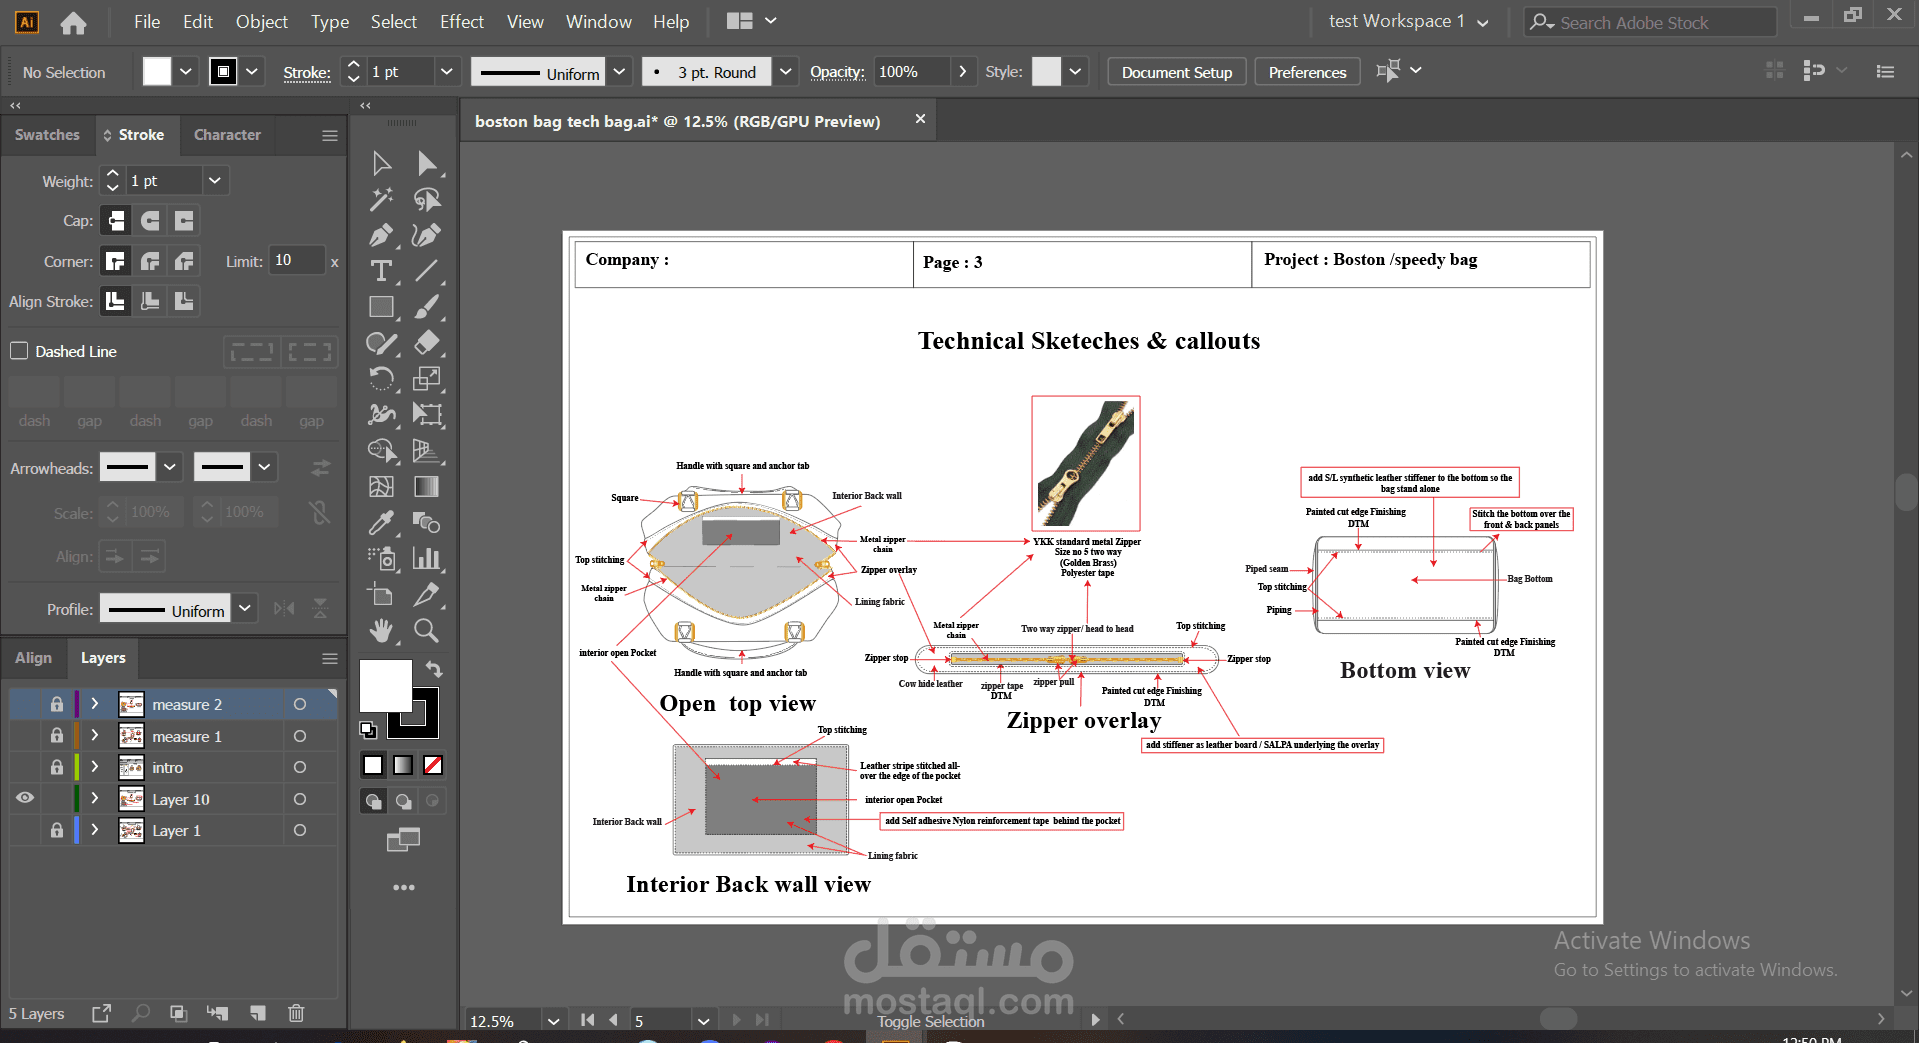This screenshot has width=1919, height=1043.
Task: Set stroke cap to Round Cap
Action: (150, 220)
